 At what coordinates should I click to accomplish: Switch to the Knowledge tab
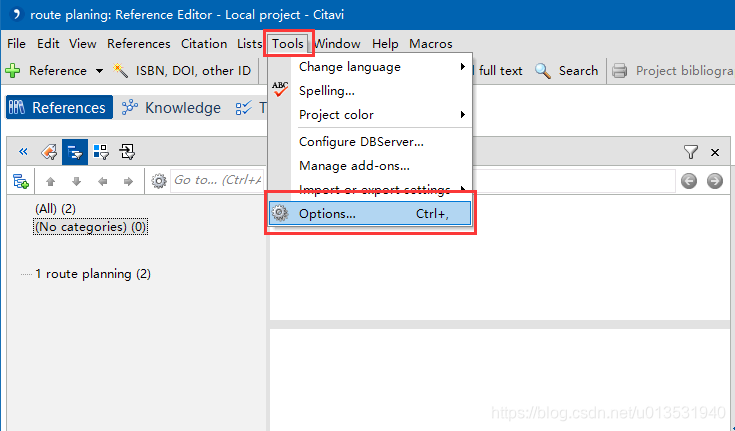click(x=171, y=107)
